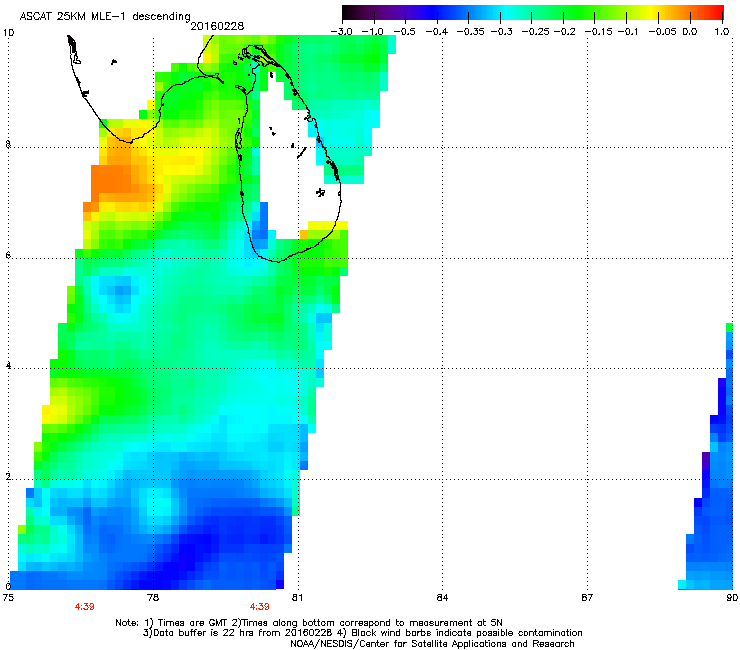
Task: Click the note line "3)Data buffer is 22 hrs"
Action: [362, 633]
